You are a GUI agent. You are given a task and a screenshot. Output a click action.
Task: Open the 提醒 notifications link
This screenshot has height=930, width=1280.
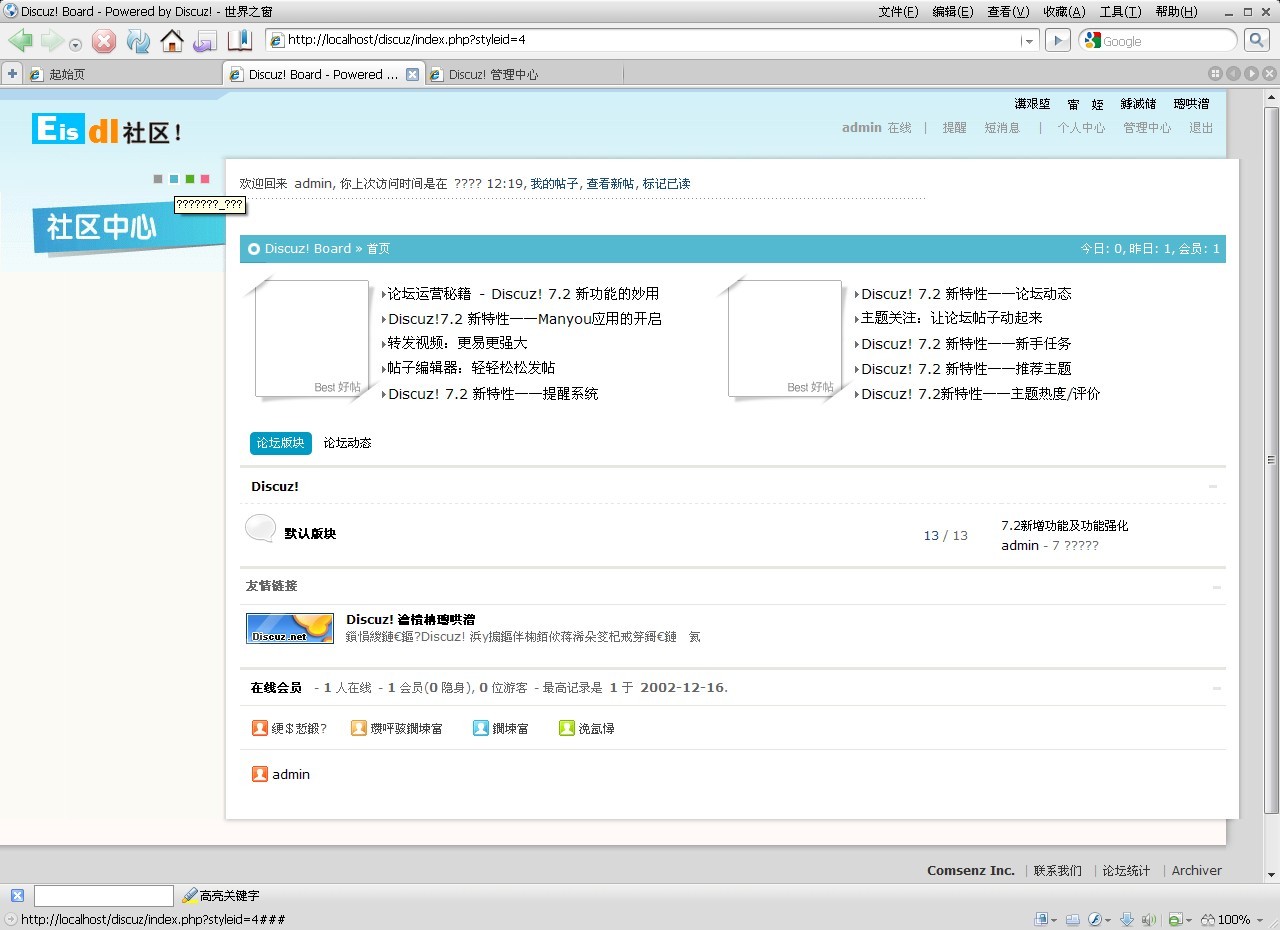(x=954, y=128)
